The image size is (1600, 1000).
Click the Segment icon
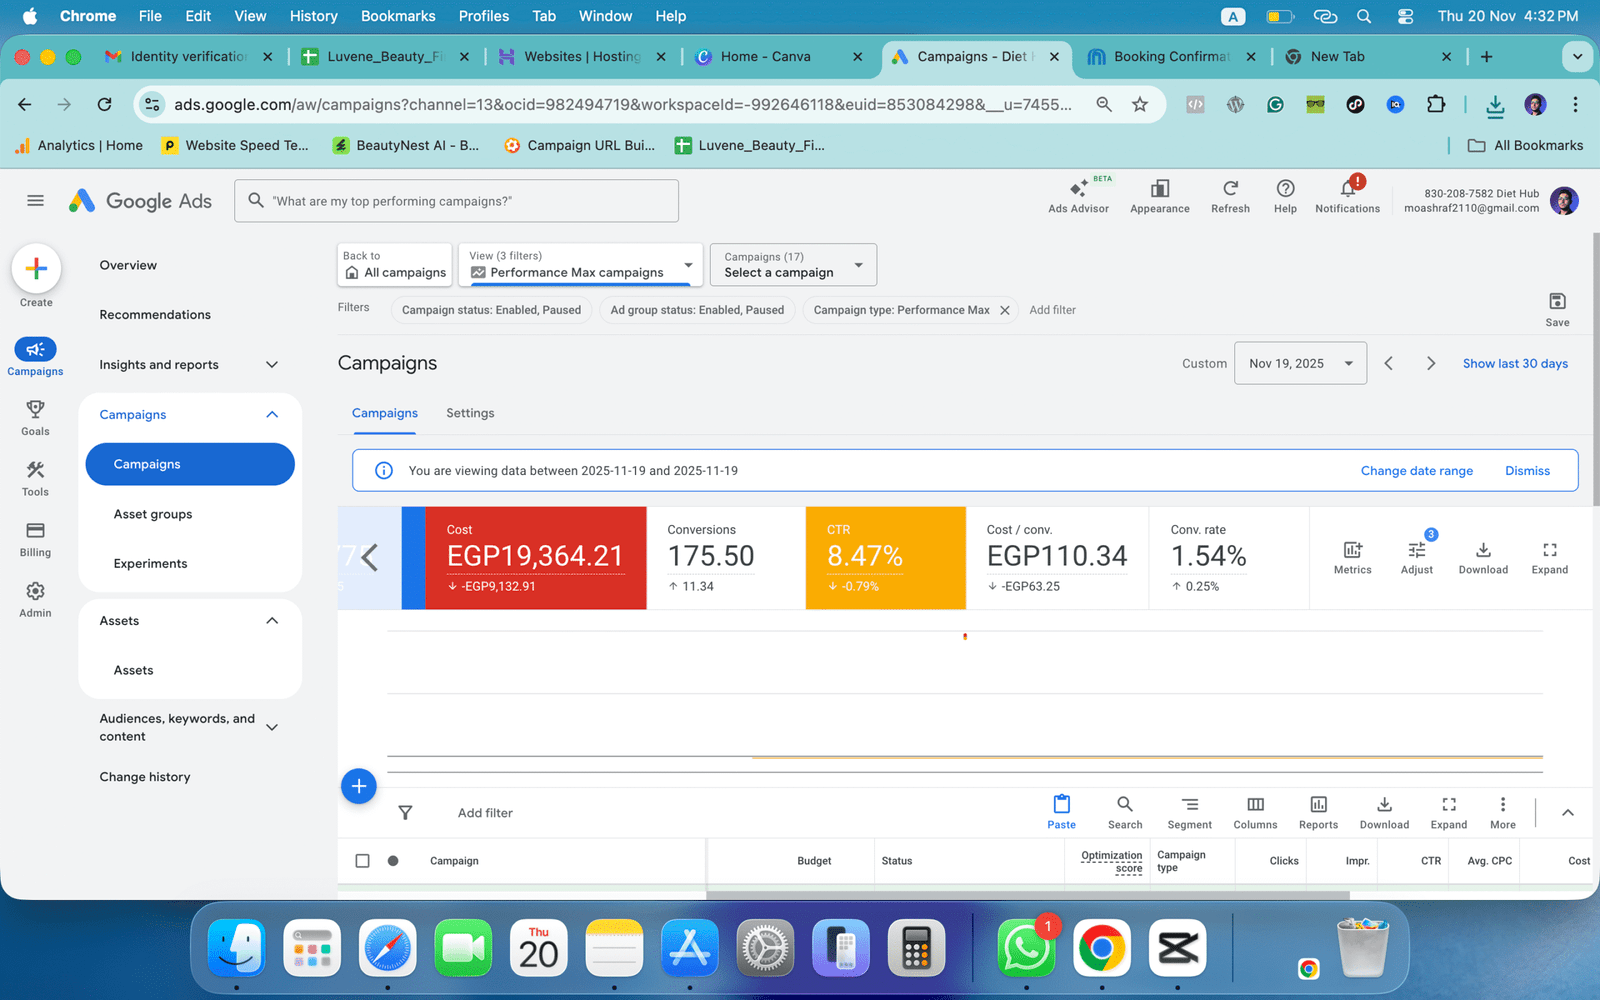pos(1189,805)
